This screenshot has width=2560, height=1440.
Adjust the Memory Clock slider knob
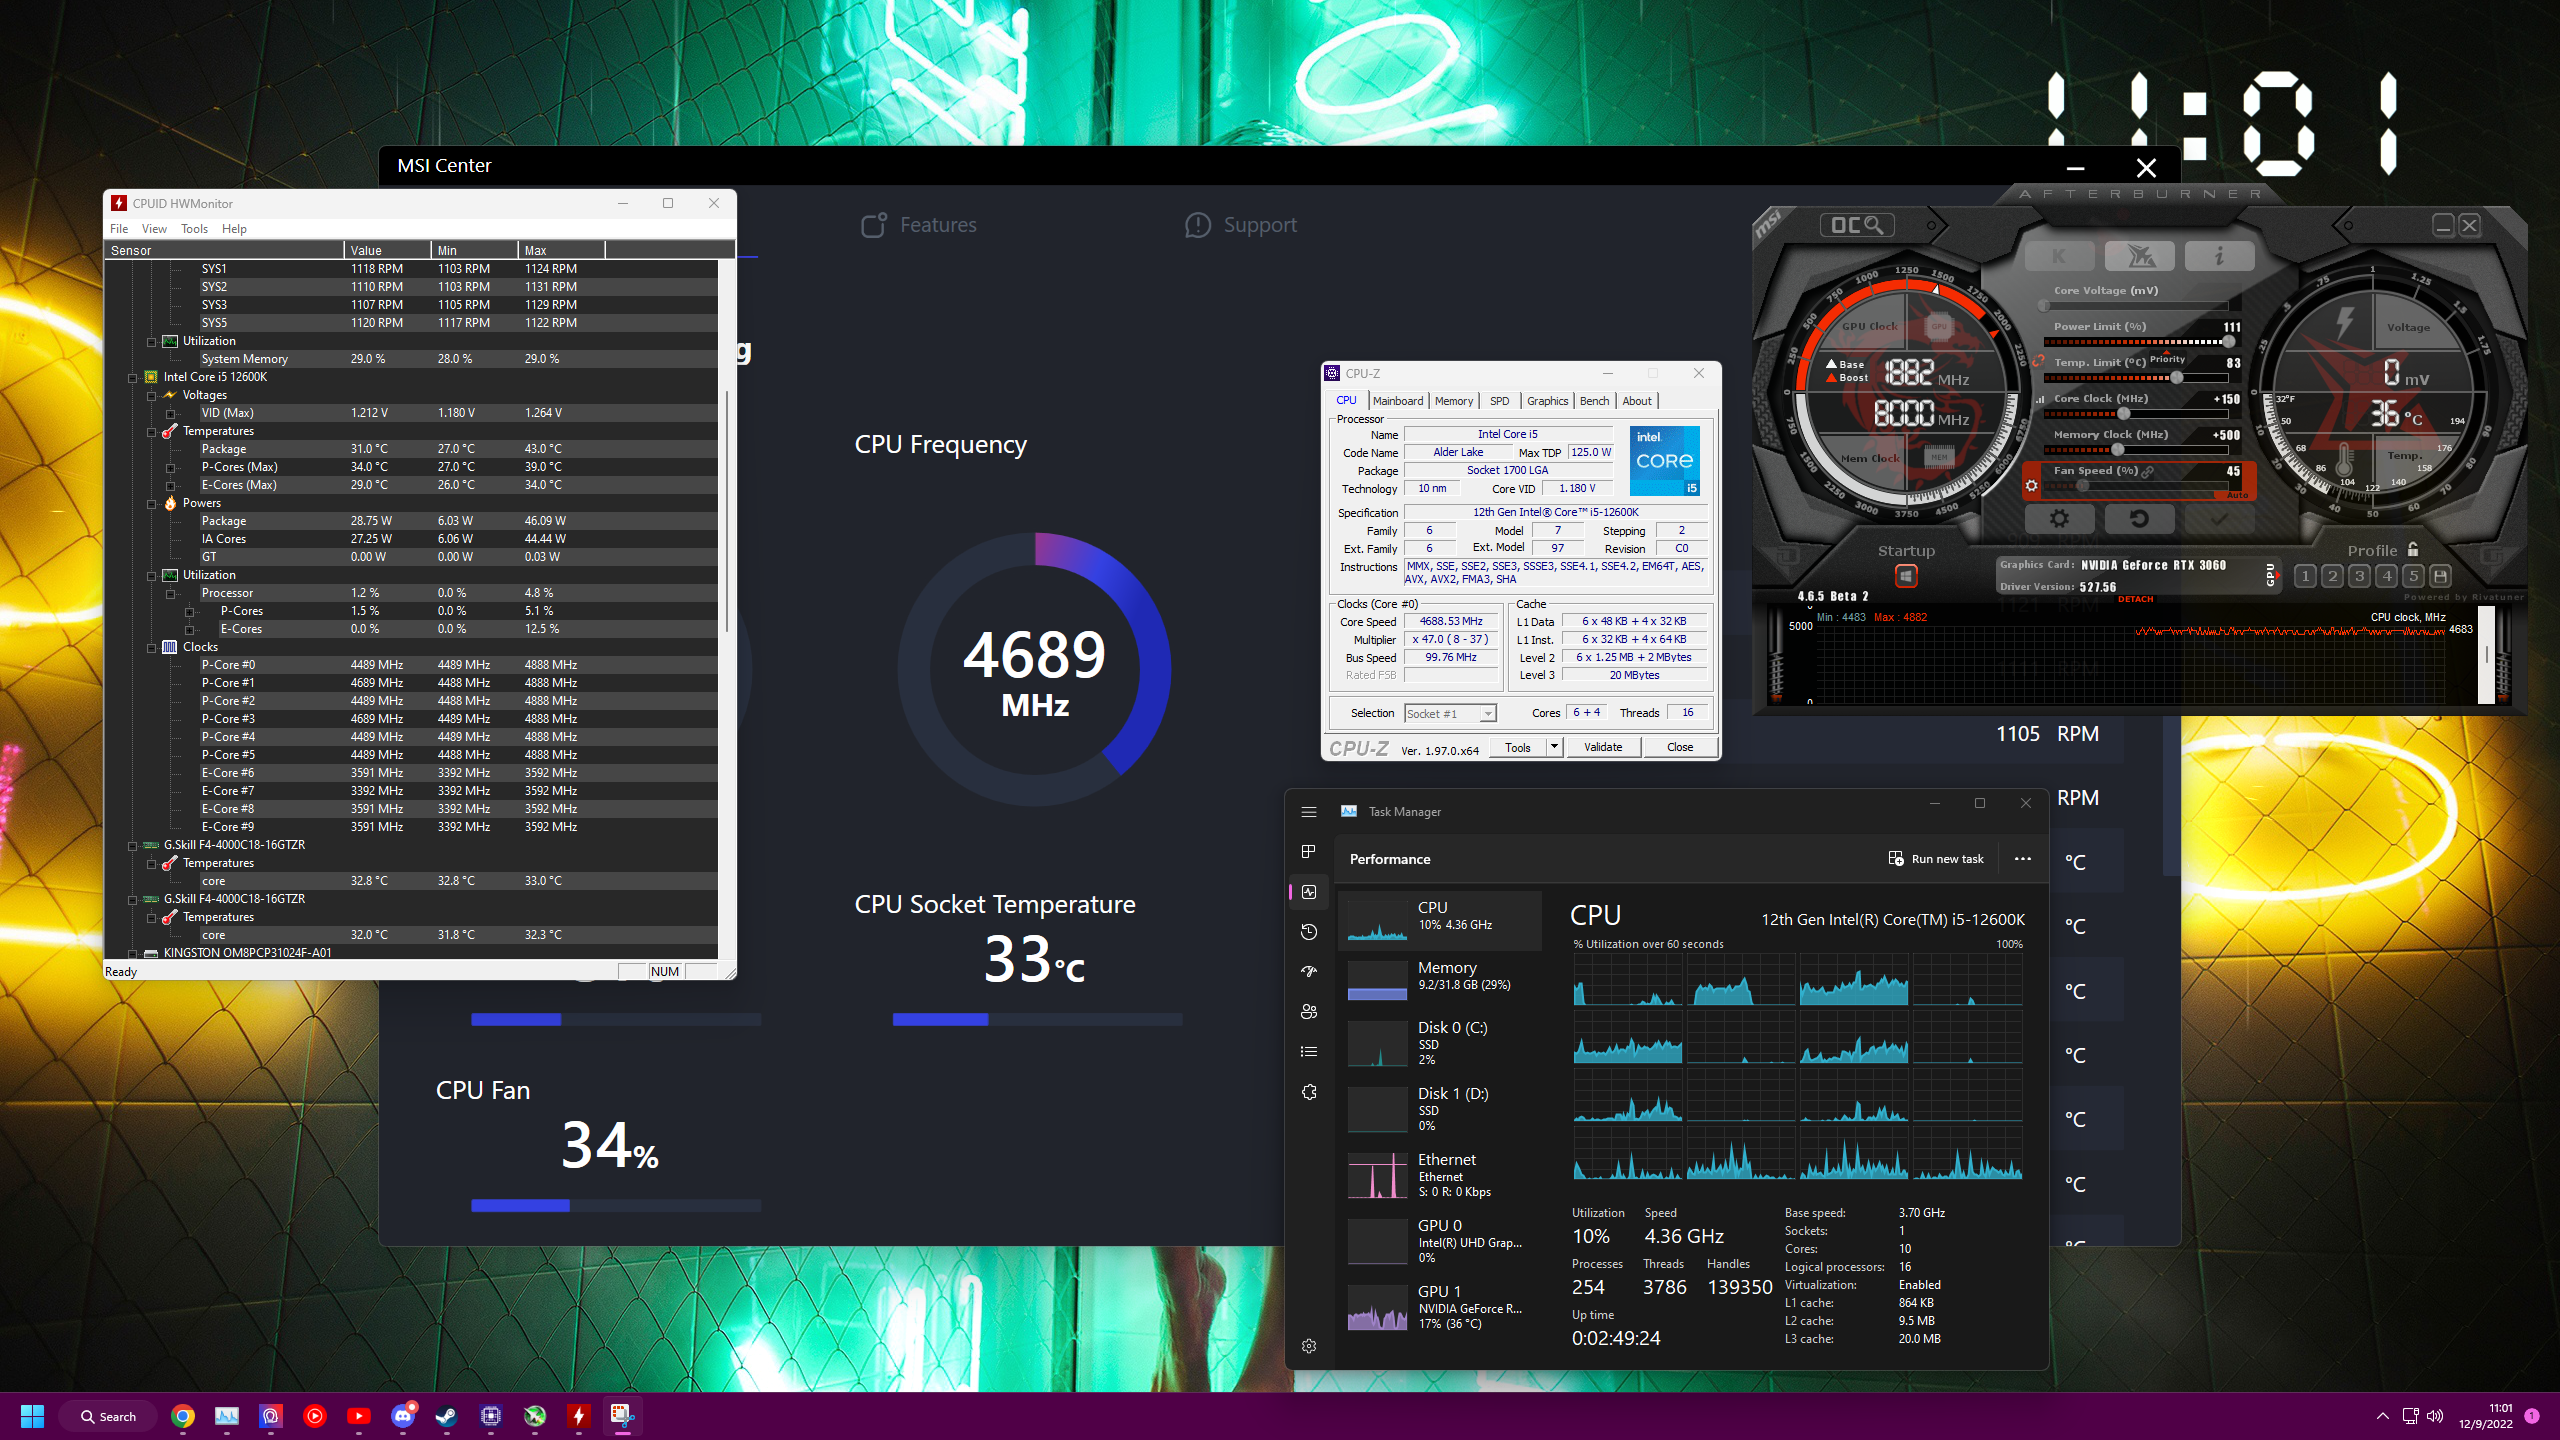[x=2117, y=450]
